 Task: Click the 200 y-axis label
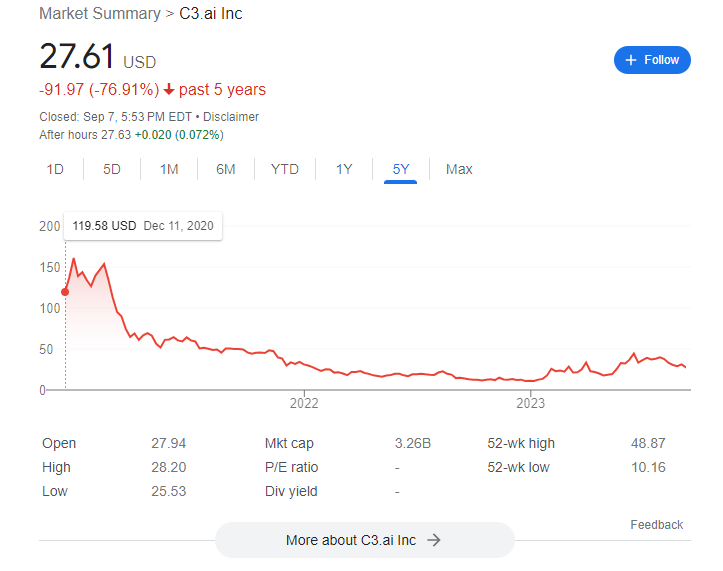49,226
